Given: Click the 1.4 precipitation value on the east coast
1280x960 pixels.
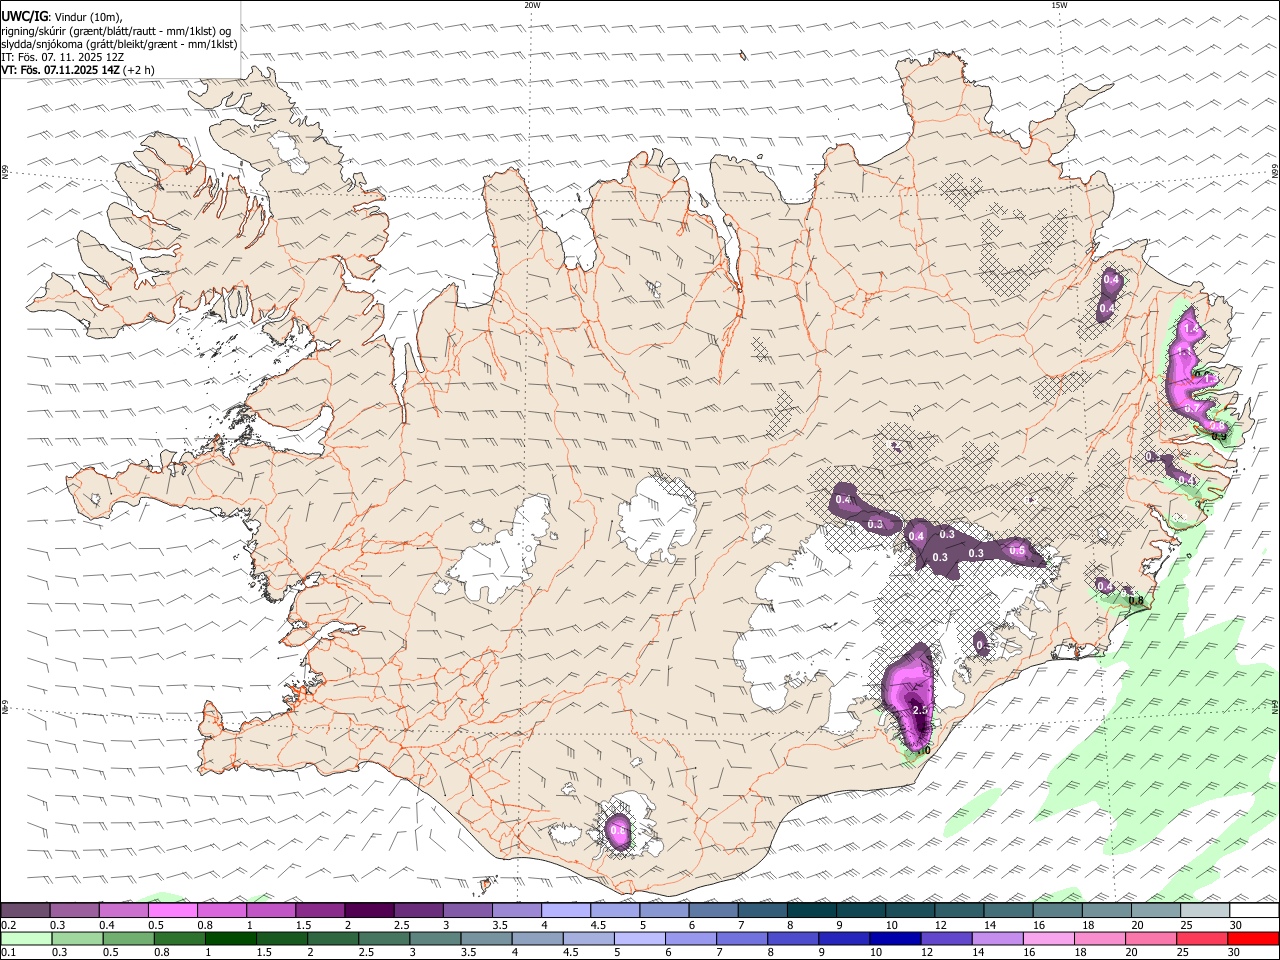Looking at the screenshot, I should click(x=1190, y=328).
